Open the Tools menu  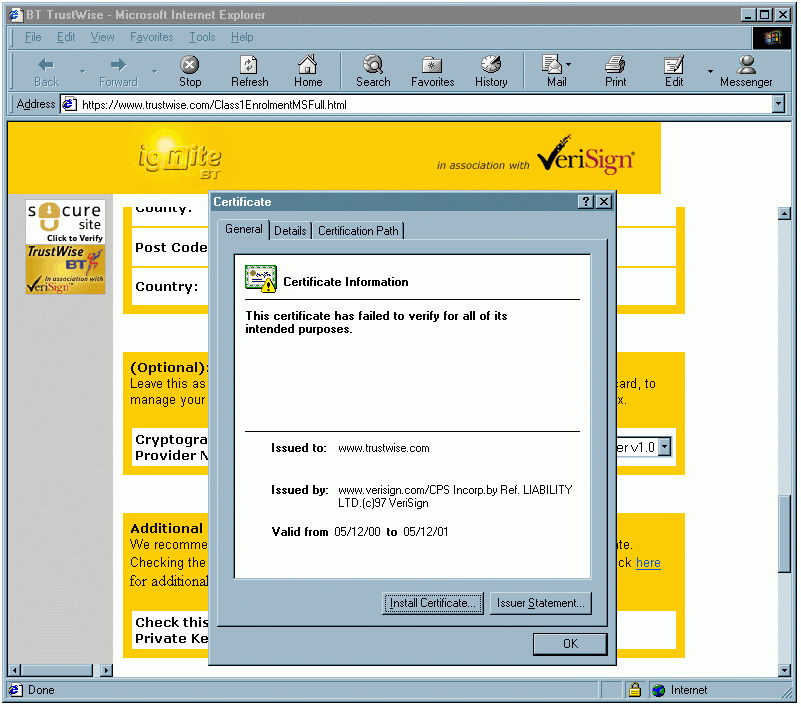[x=202, y=37]
